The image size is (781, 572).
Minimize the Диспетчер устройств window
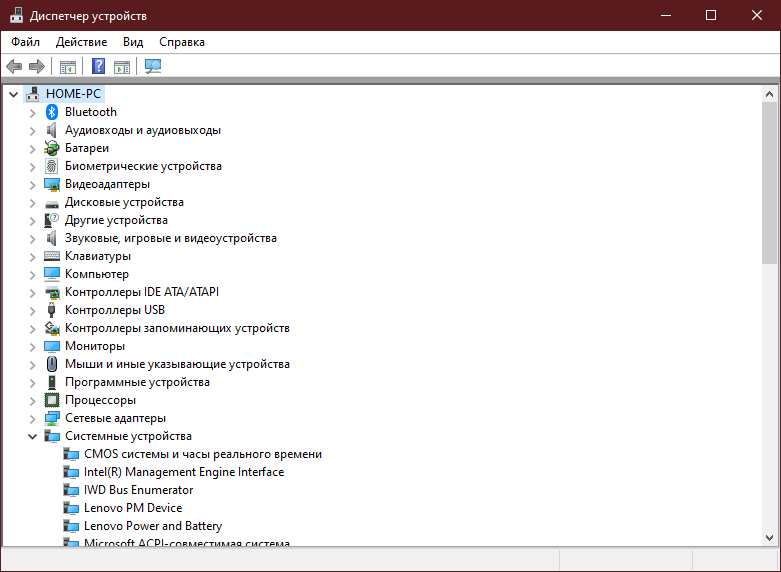pos(665,15)
